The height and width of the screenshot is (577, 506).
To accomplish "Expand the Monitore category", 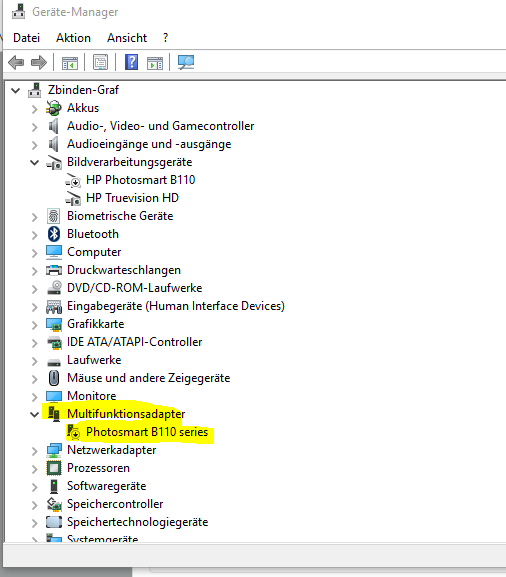I will pos(35,397).
